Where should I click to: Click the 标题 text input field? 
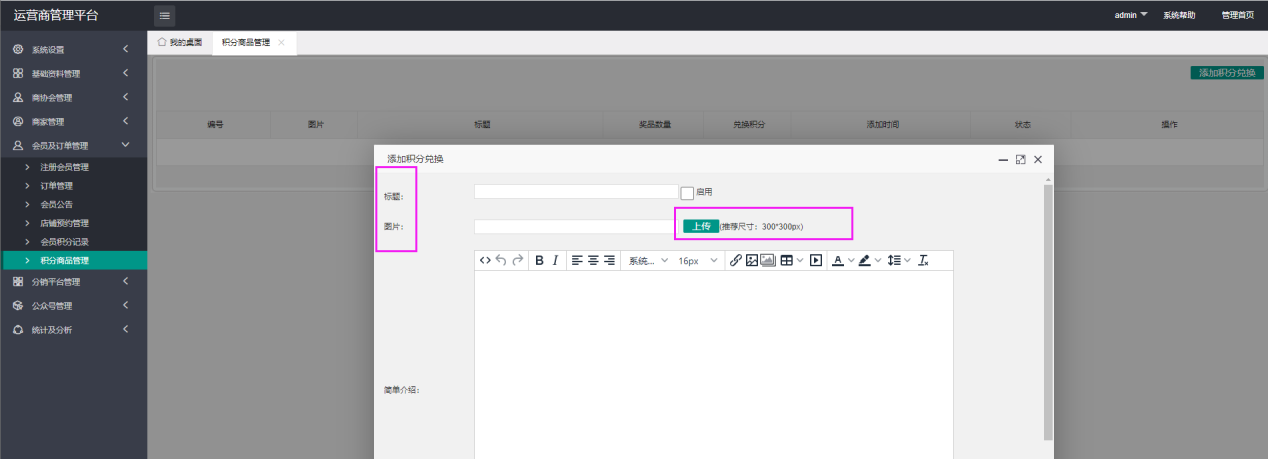pyautogui.click(x=576, y=192)
